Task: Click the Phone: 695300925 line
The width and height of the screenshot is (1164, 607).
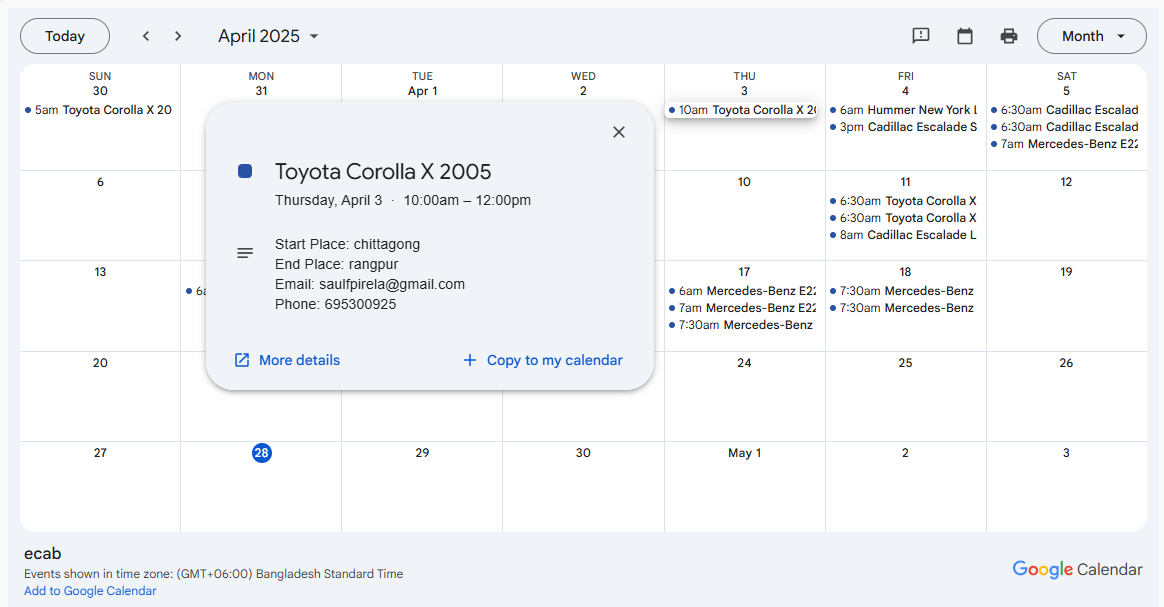Action: (x=336, y=304)
